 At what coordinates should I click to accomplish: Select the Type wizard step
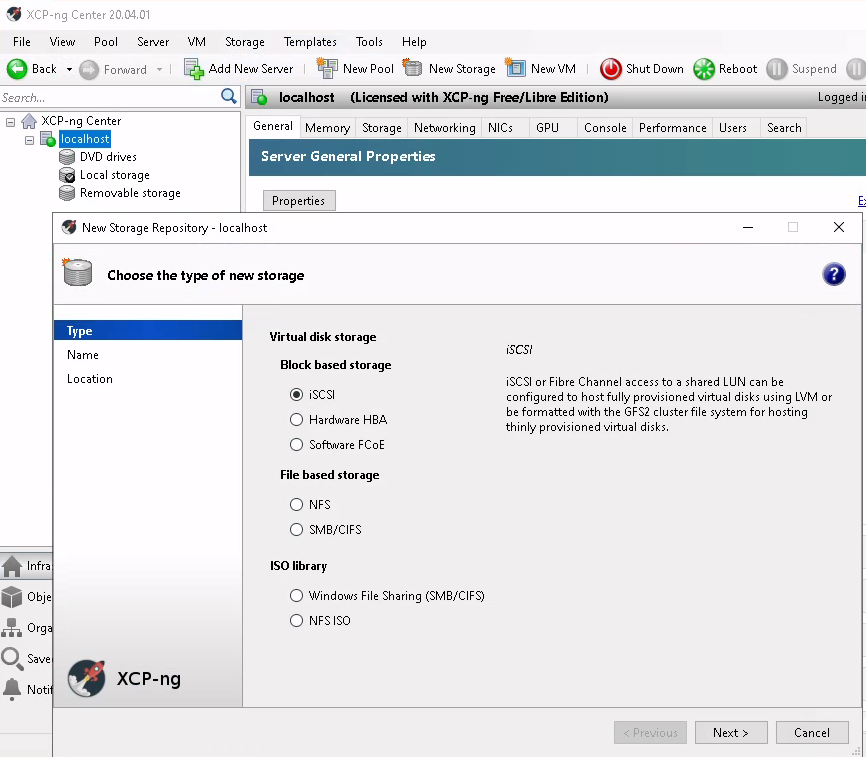(x=148, y=331)
